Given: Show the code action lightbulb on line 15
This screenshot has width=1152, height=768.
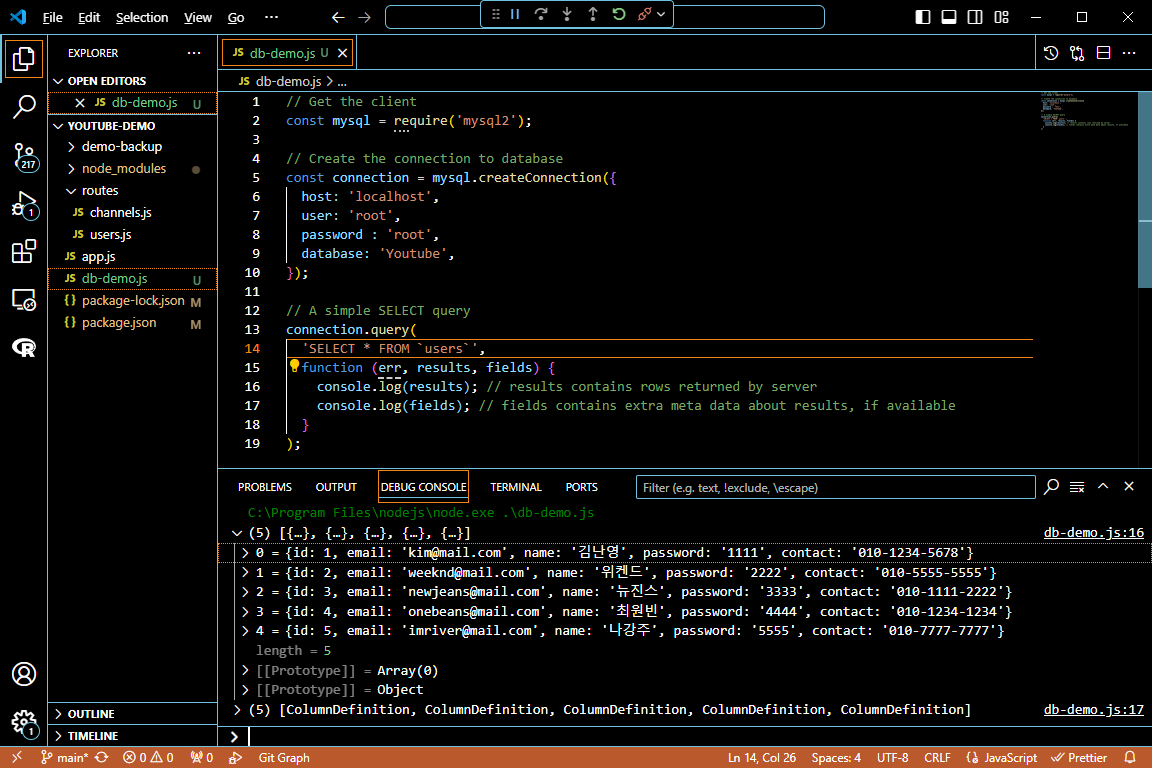Looking at the screenshot, I should point(294,366).
